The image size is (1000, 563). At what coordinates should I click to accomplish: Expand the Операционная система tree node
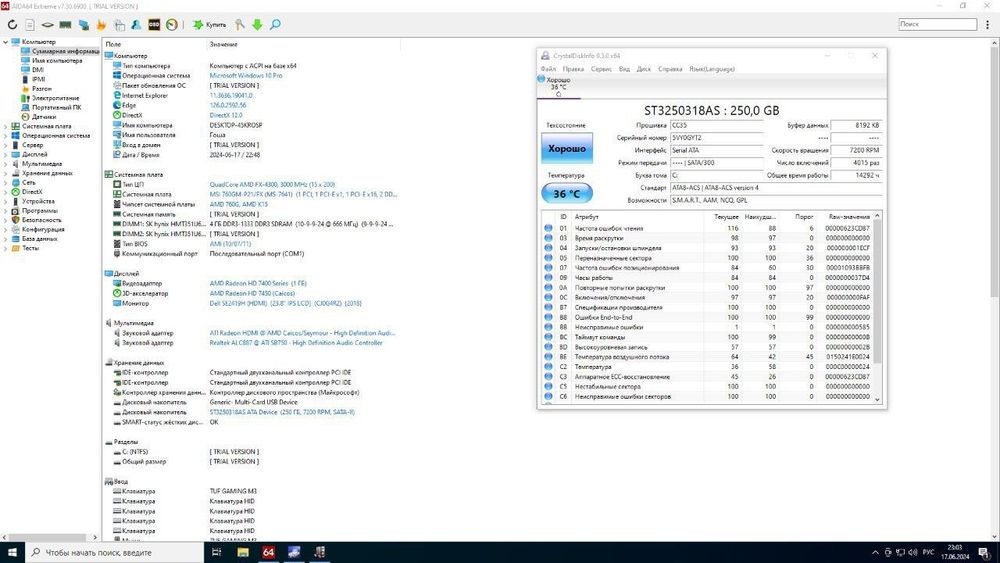pos(5,136)
